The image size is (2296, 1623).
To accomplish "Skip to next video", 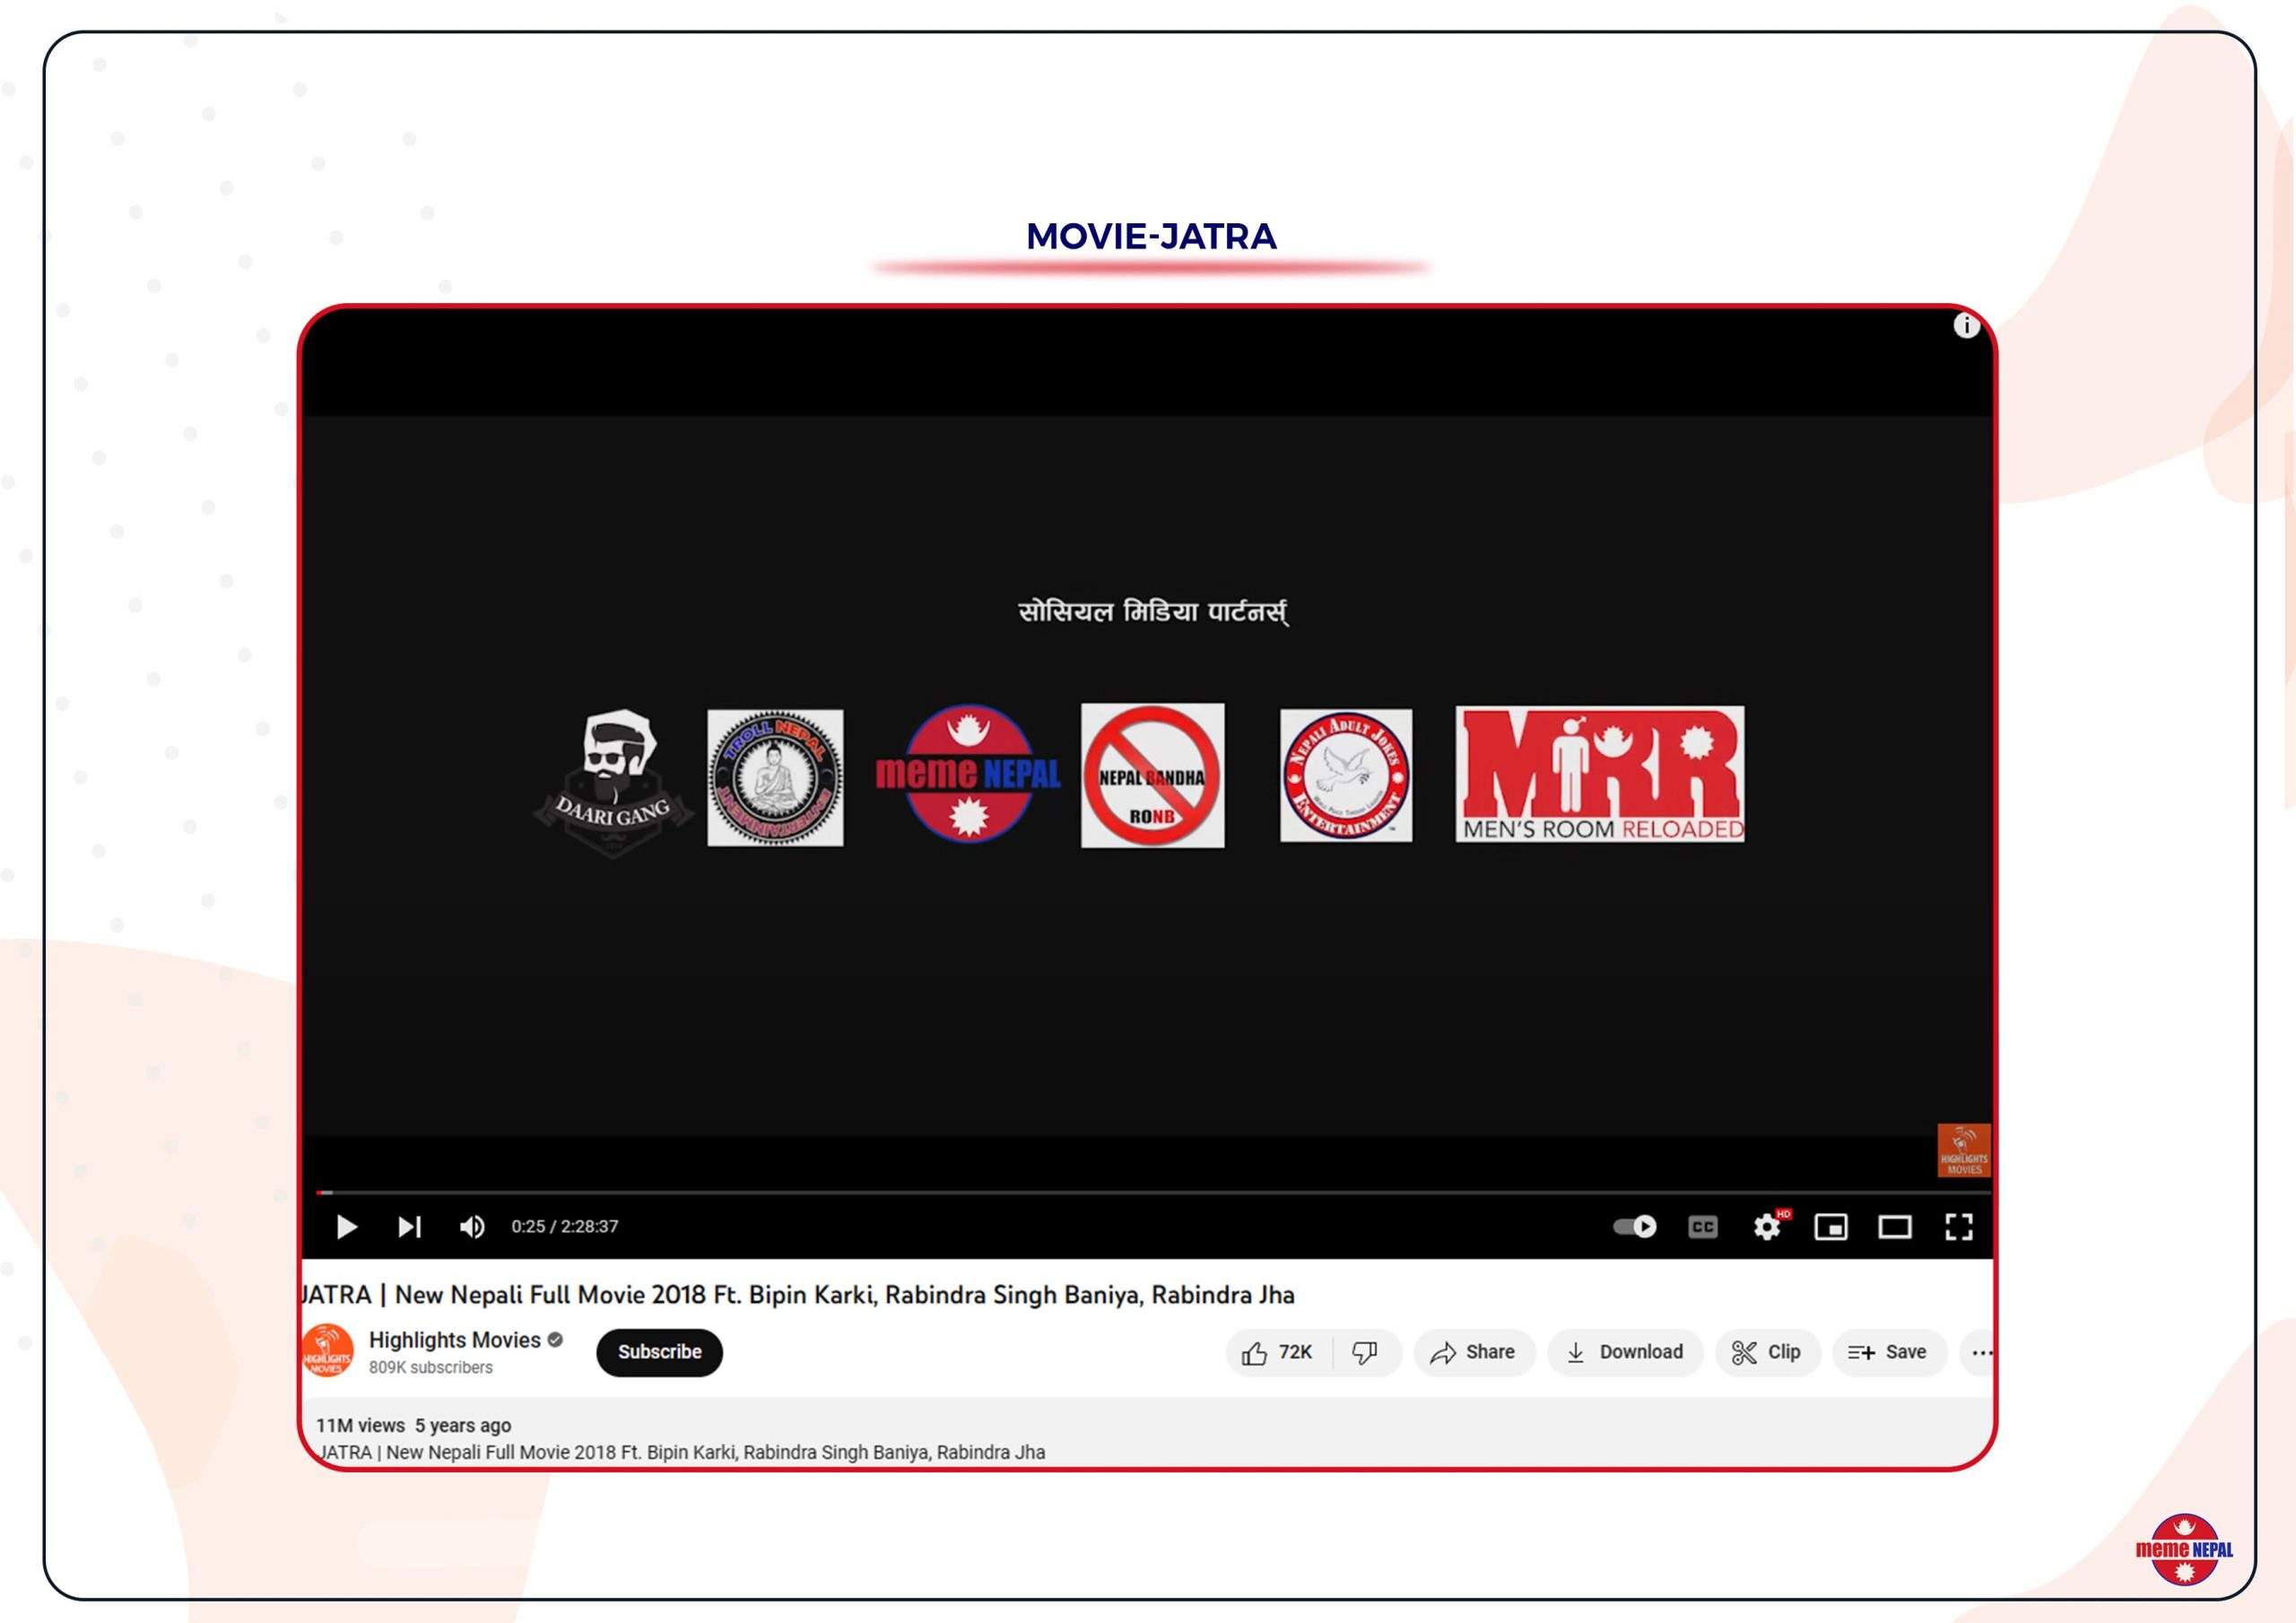I will click(409, 1227).
